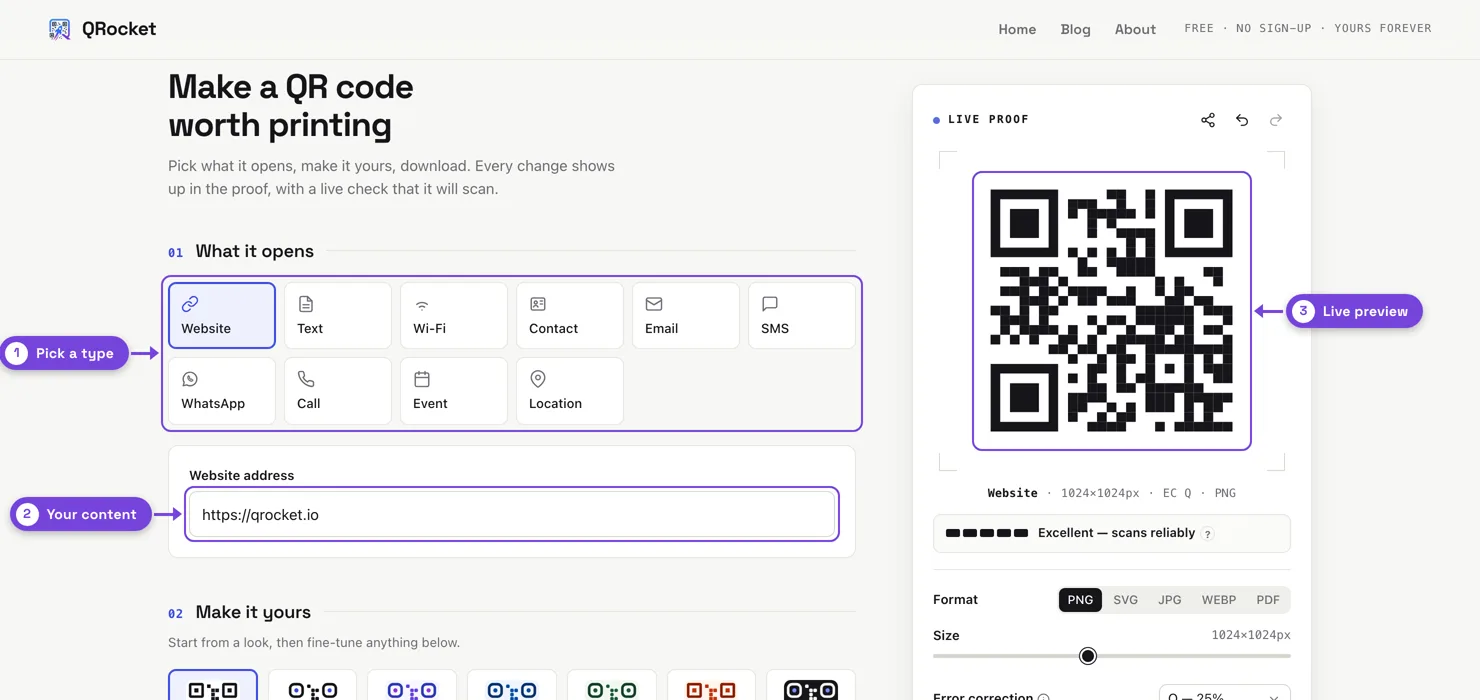1480x700 pixels.
Task: Set format to PNG
Action: [x=1080, y=600]
